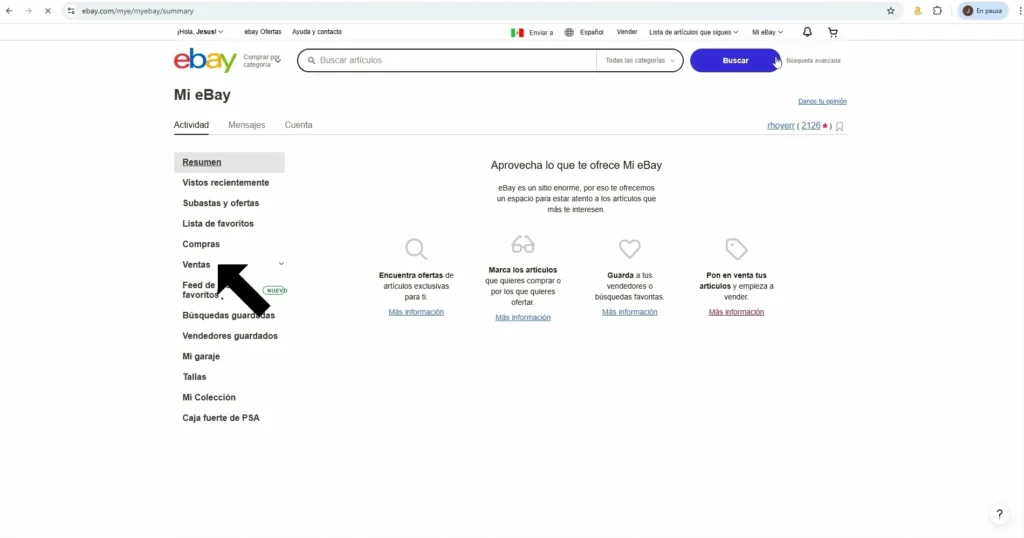Stop loading the page with browser X
The width and height of the screenshot is (1024, 538).
coord(47,10)
